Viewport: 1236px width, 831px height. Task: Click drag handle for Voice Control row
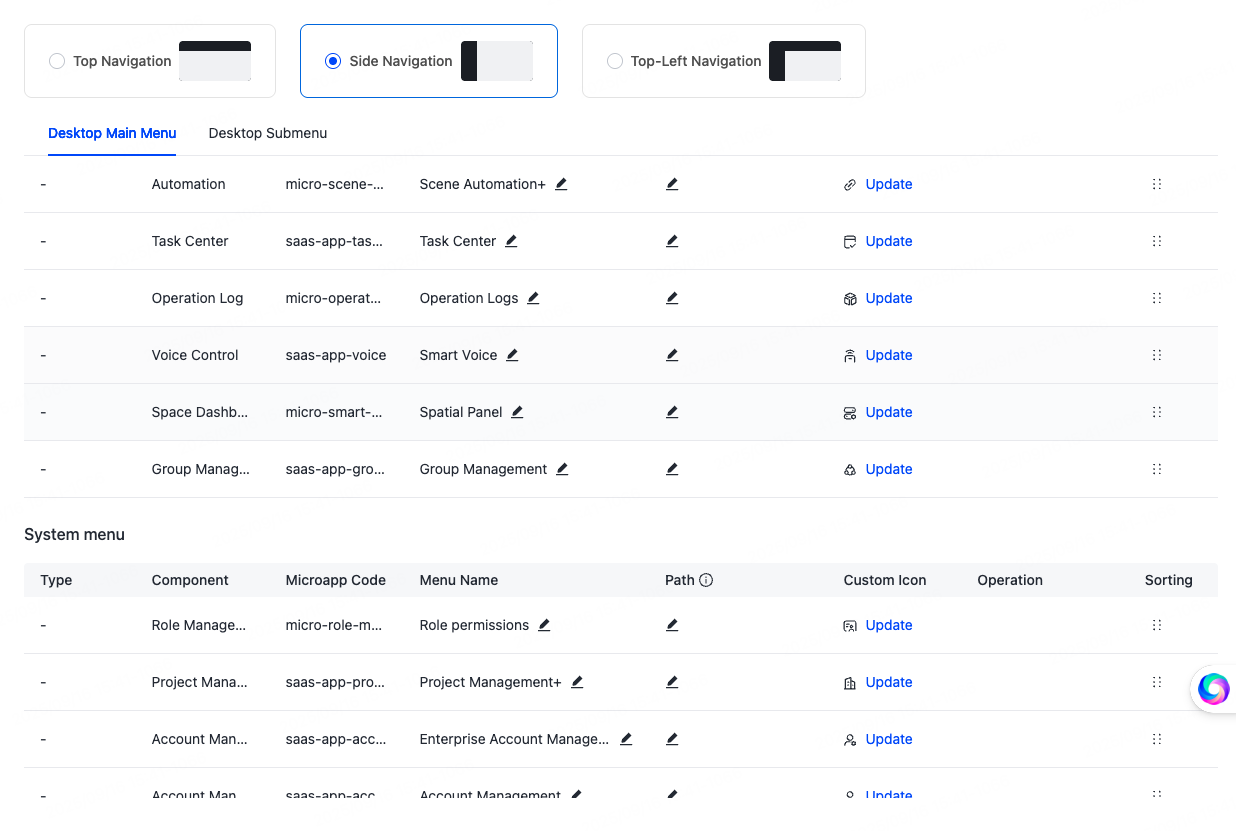point(1156,355)
